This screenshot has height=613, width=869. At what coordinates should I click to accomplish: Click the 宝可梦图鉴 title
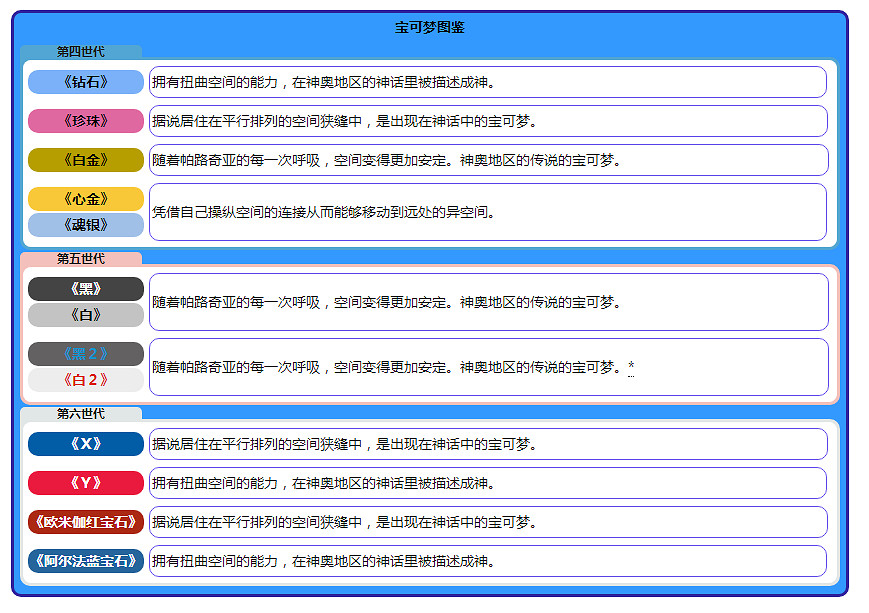click(434, 26)
